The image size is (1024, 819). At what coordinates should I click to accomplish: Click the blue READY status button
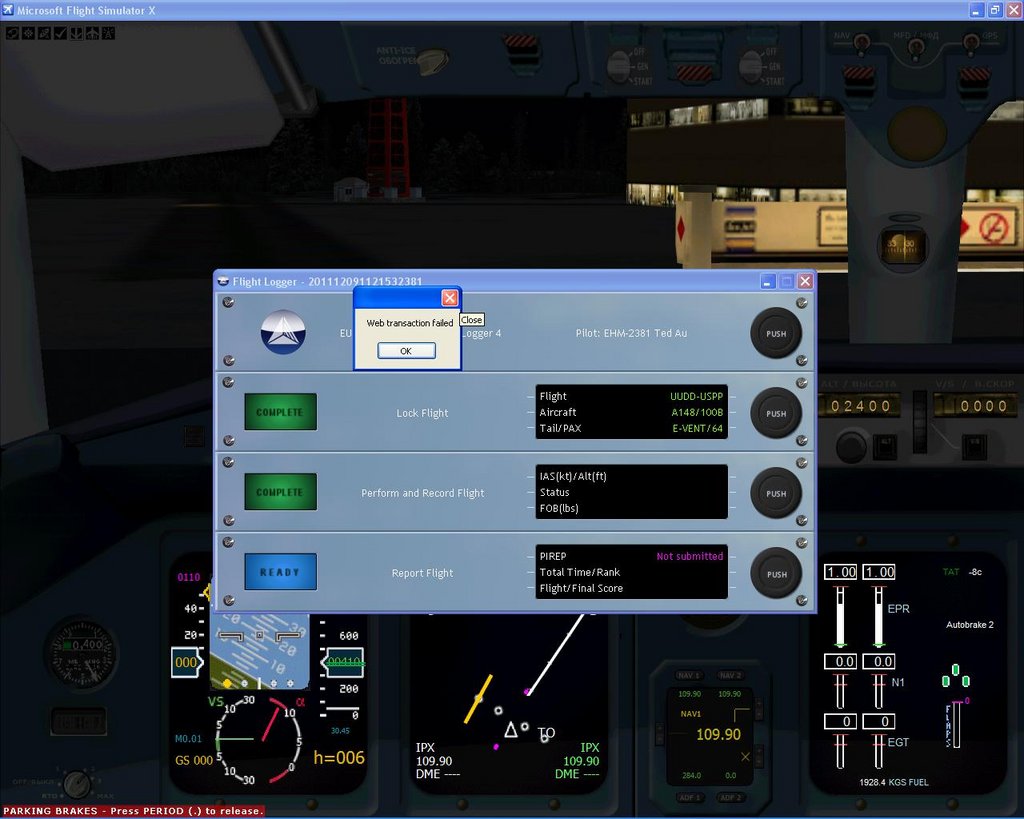pos(280,572)
